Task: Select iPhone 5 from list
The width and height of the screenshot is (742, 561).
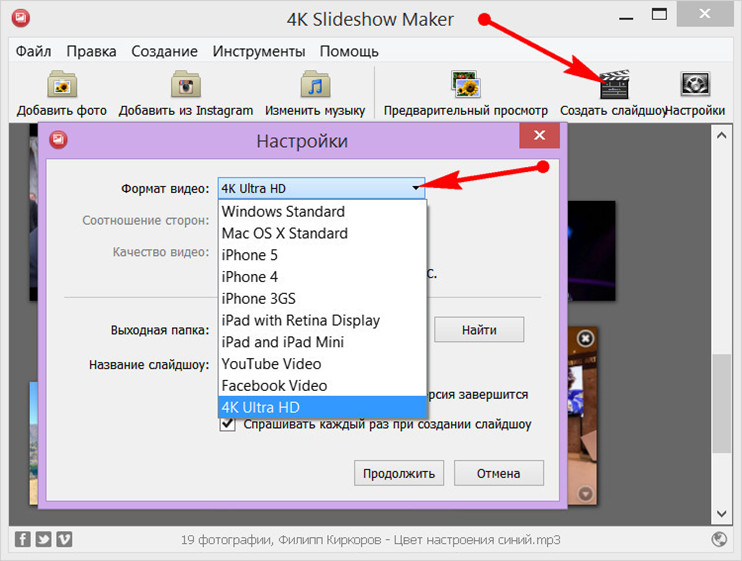Action: 322,255
